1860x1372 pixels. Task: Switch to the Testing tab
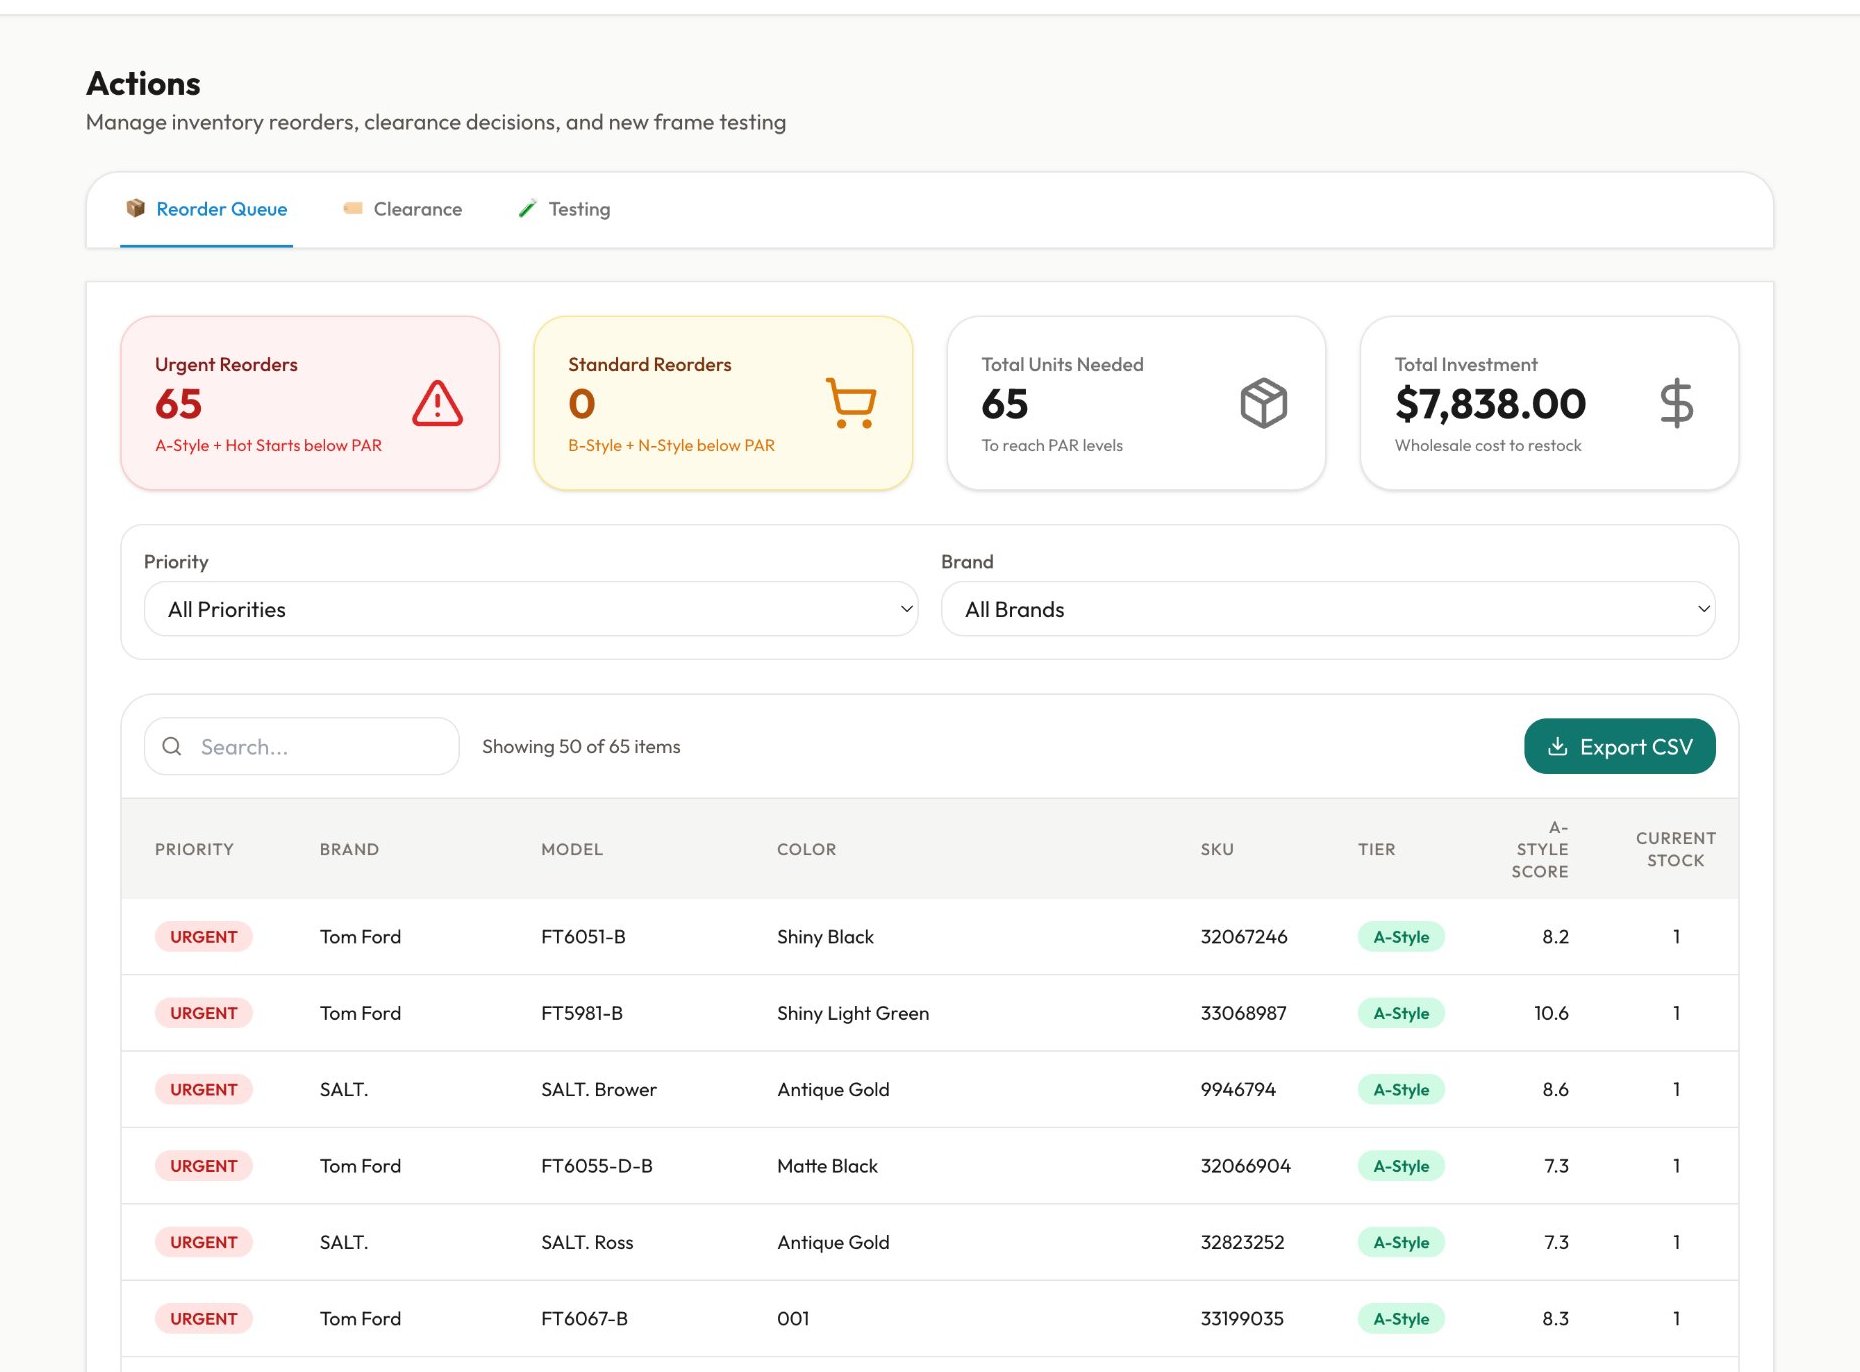pos(580,208)
